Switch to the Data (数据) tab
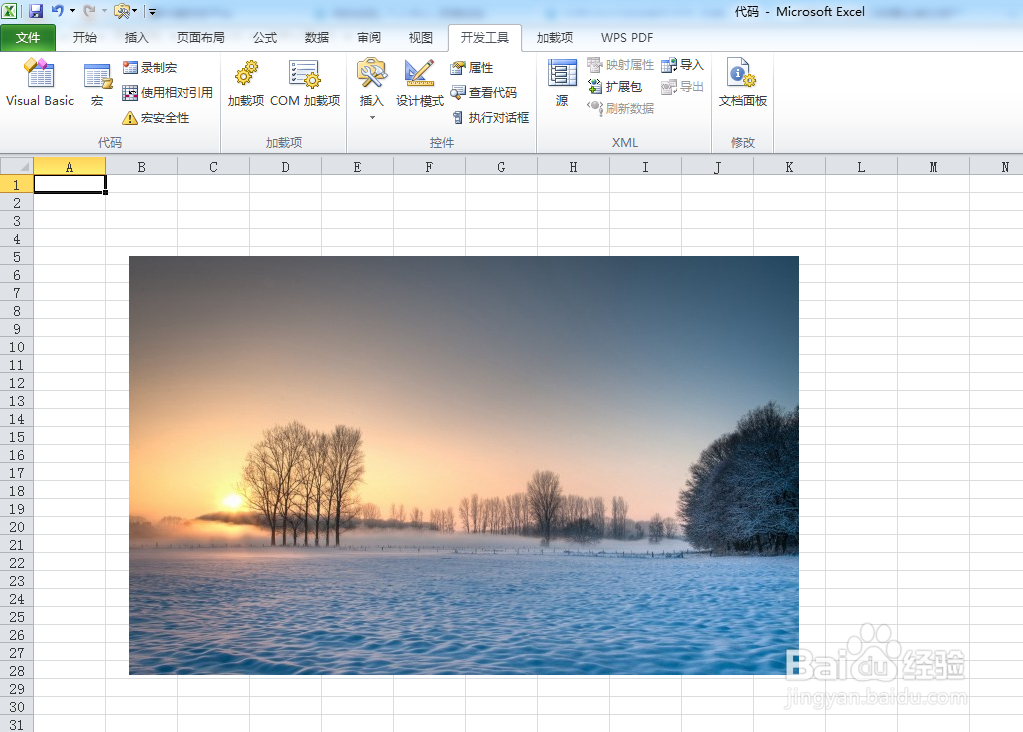The height and width of the screenshot is (732, 1023). 317,38
